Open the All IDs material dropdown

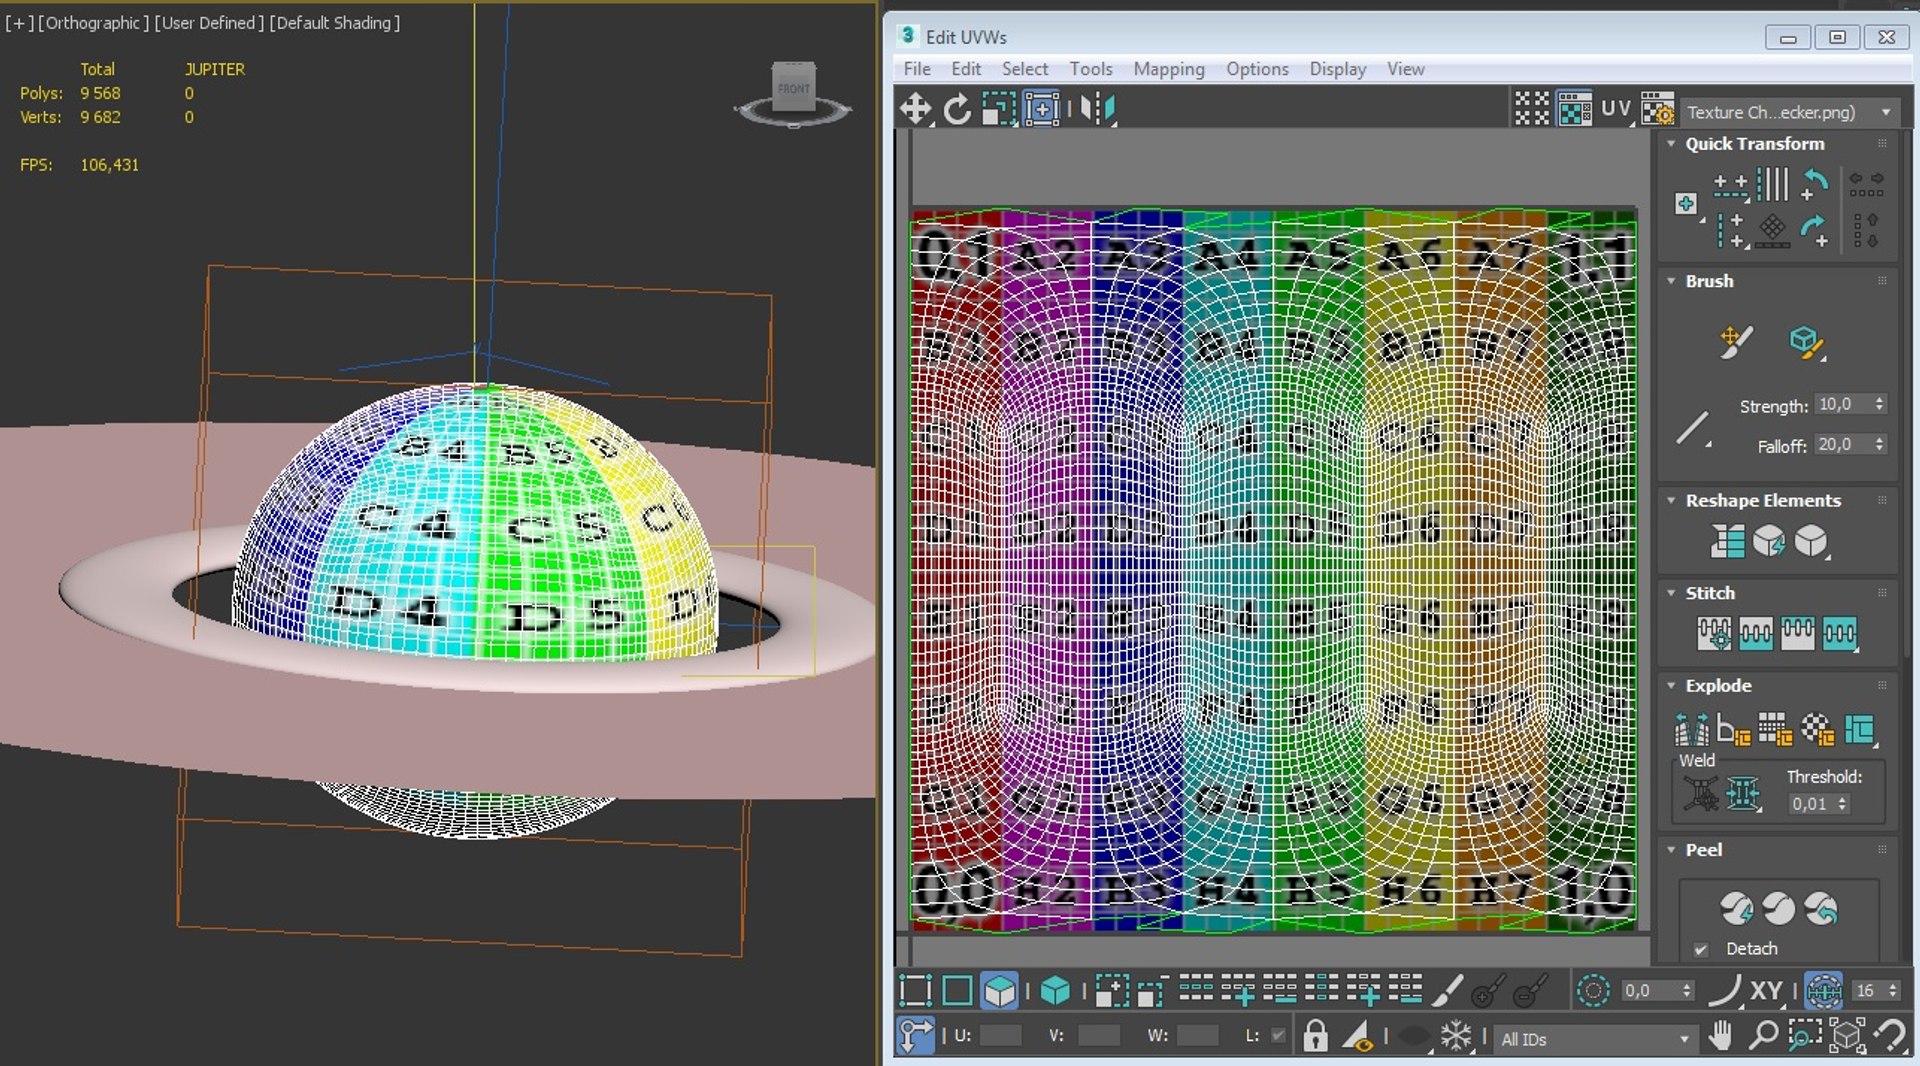[x=1596, y=1039]
